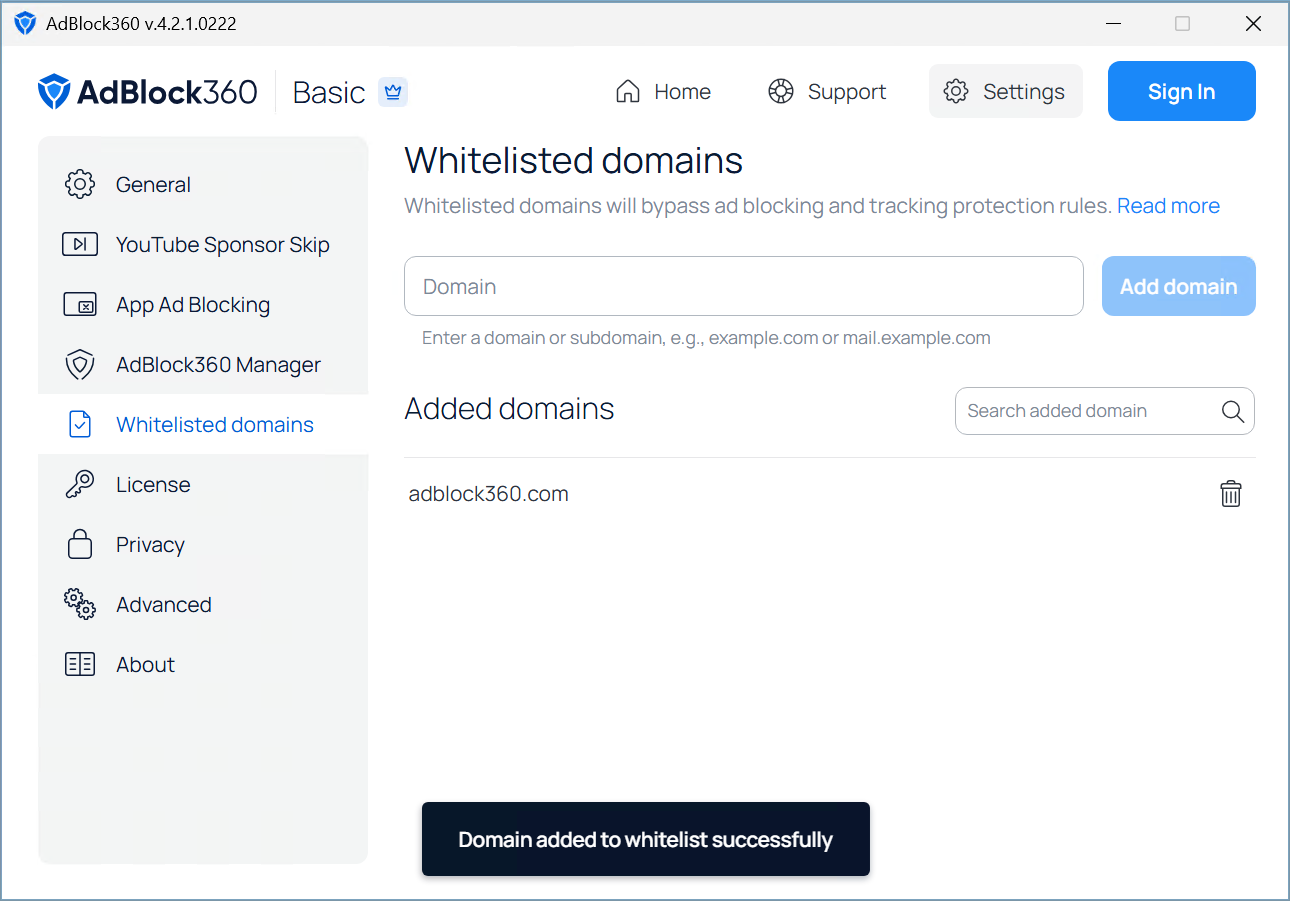The height and width of the screenshot is (901, 1290).
Task: Click the Added domains heading
Action: point(510,409)
